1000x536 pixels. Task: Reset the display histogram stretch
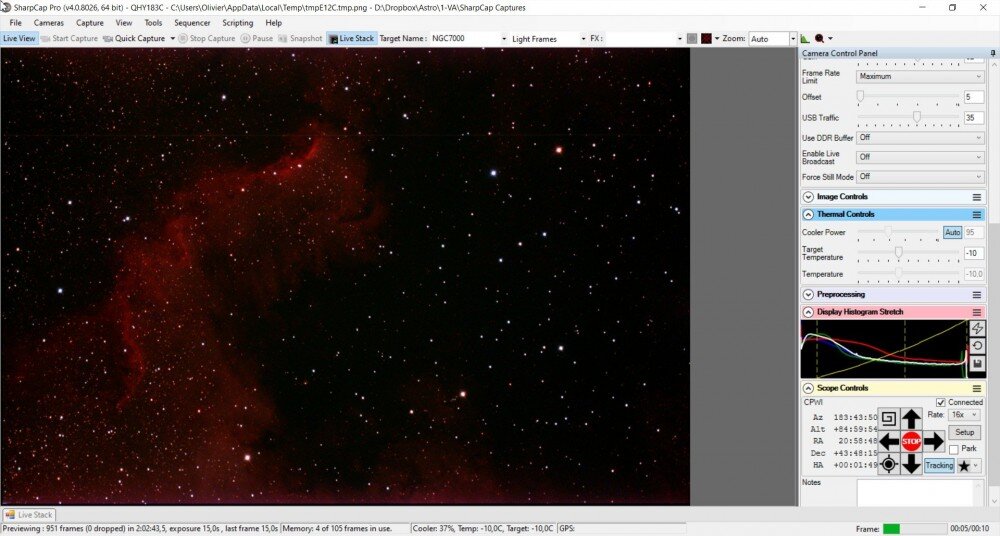[x=977, y=346]
